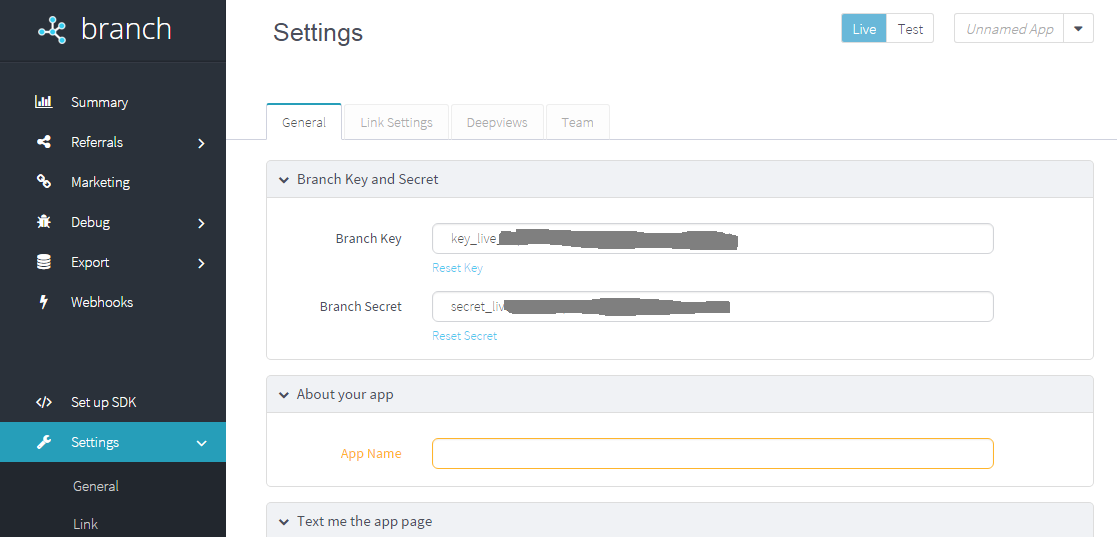Viewport: 1117px width, 537px height.
Task: Click the Settings wrench icon
Action: 43,442
